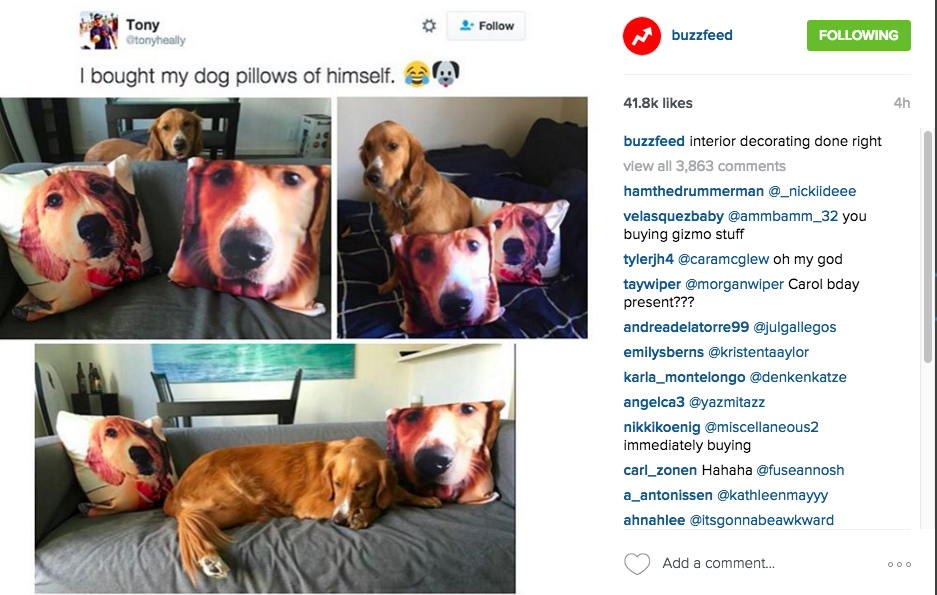The image size is (937, 595).
Task: Click the top-left dog pillows photo
Action: [166, 218]
